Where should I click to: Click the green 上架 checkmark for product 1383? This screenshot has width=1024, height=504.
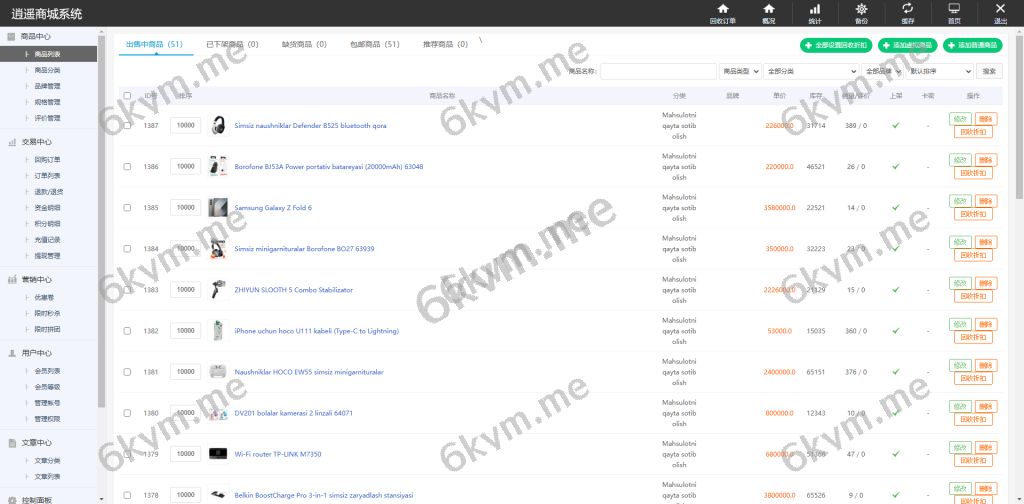(896, 290)
